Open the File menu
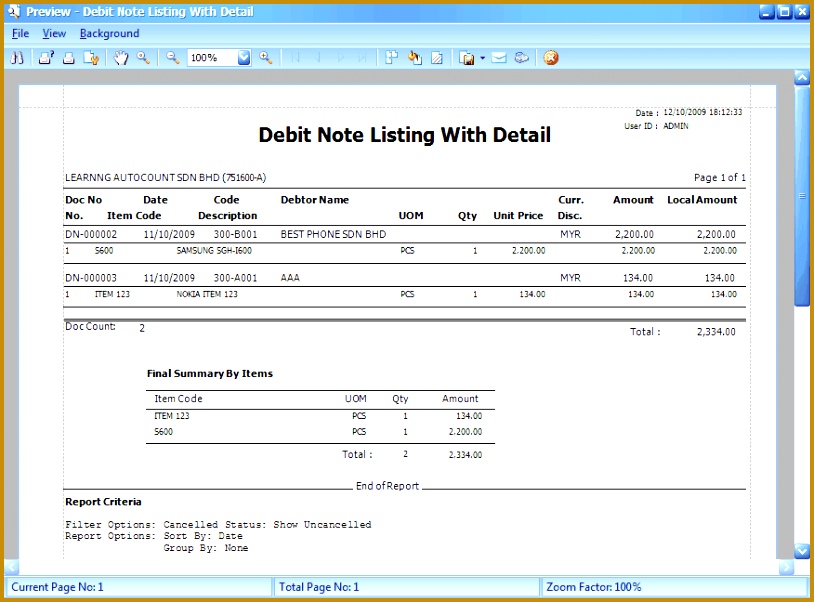 coord(19,33)
